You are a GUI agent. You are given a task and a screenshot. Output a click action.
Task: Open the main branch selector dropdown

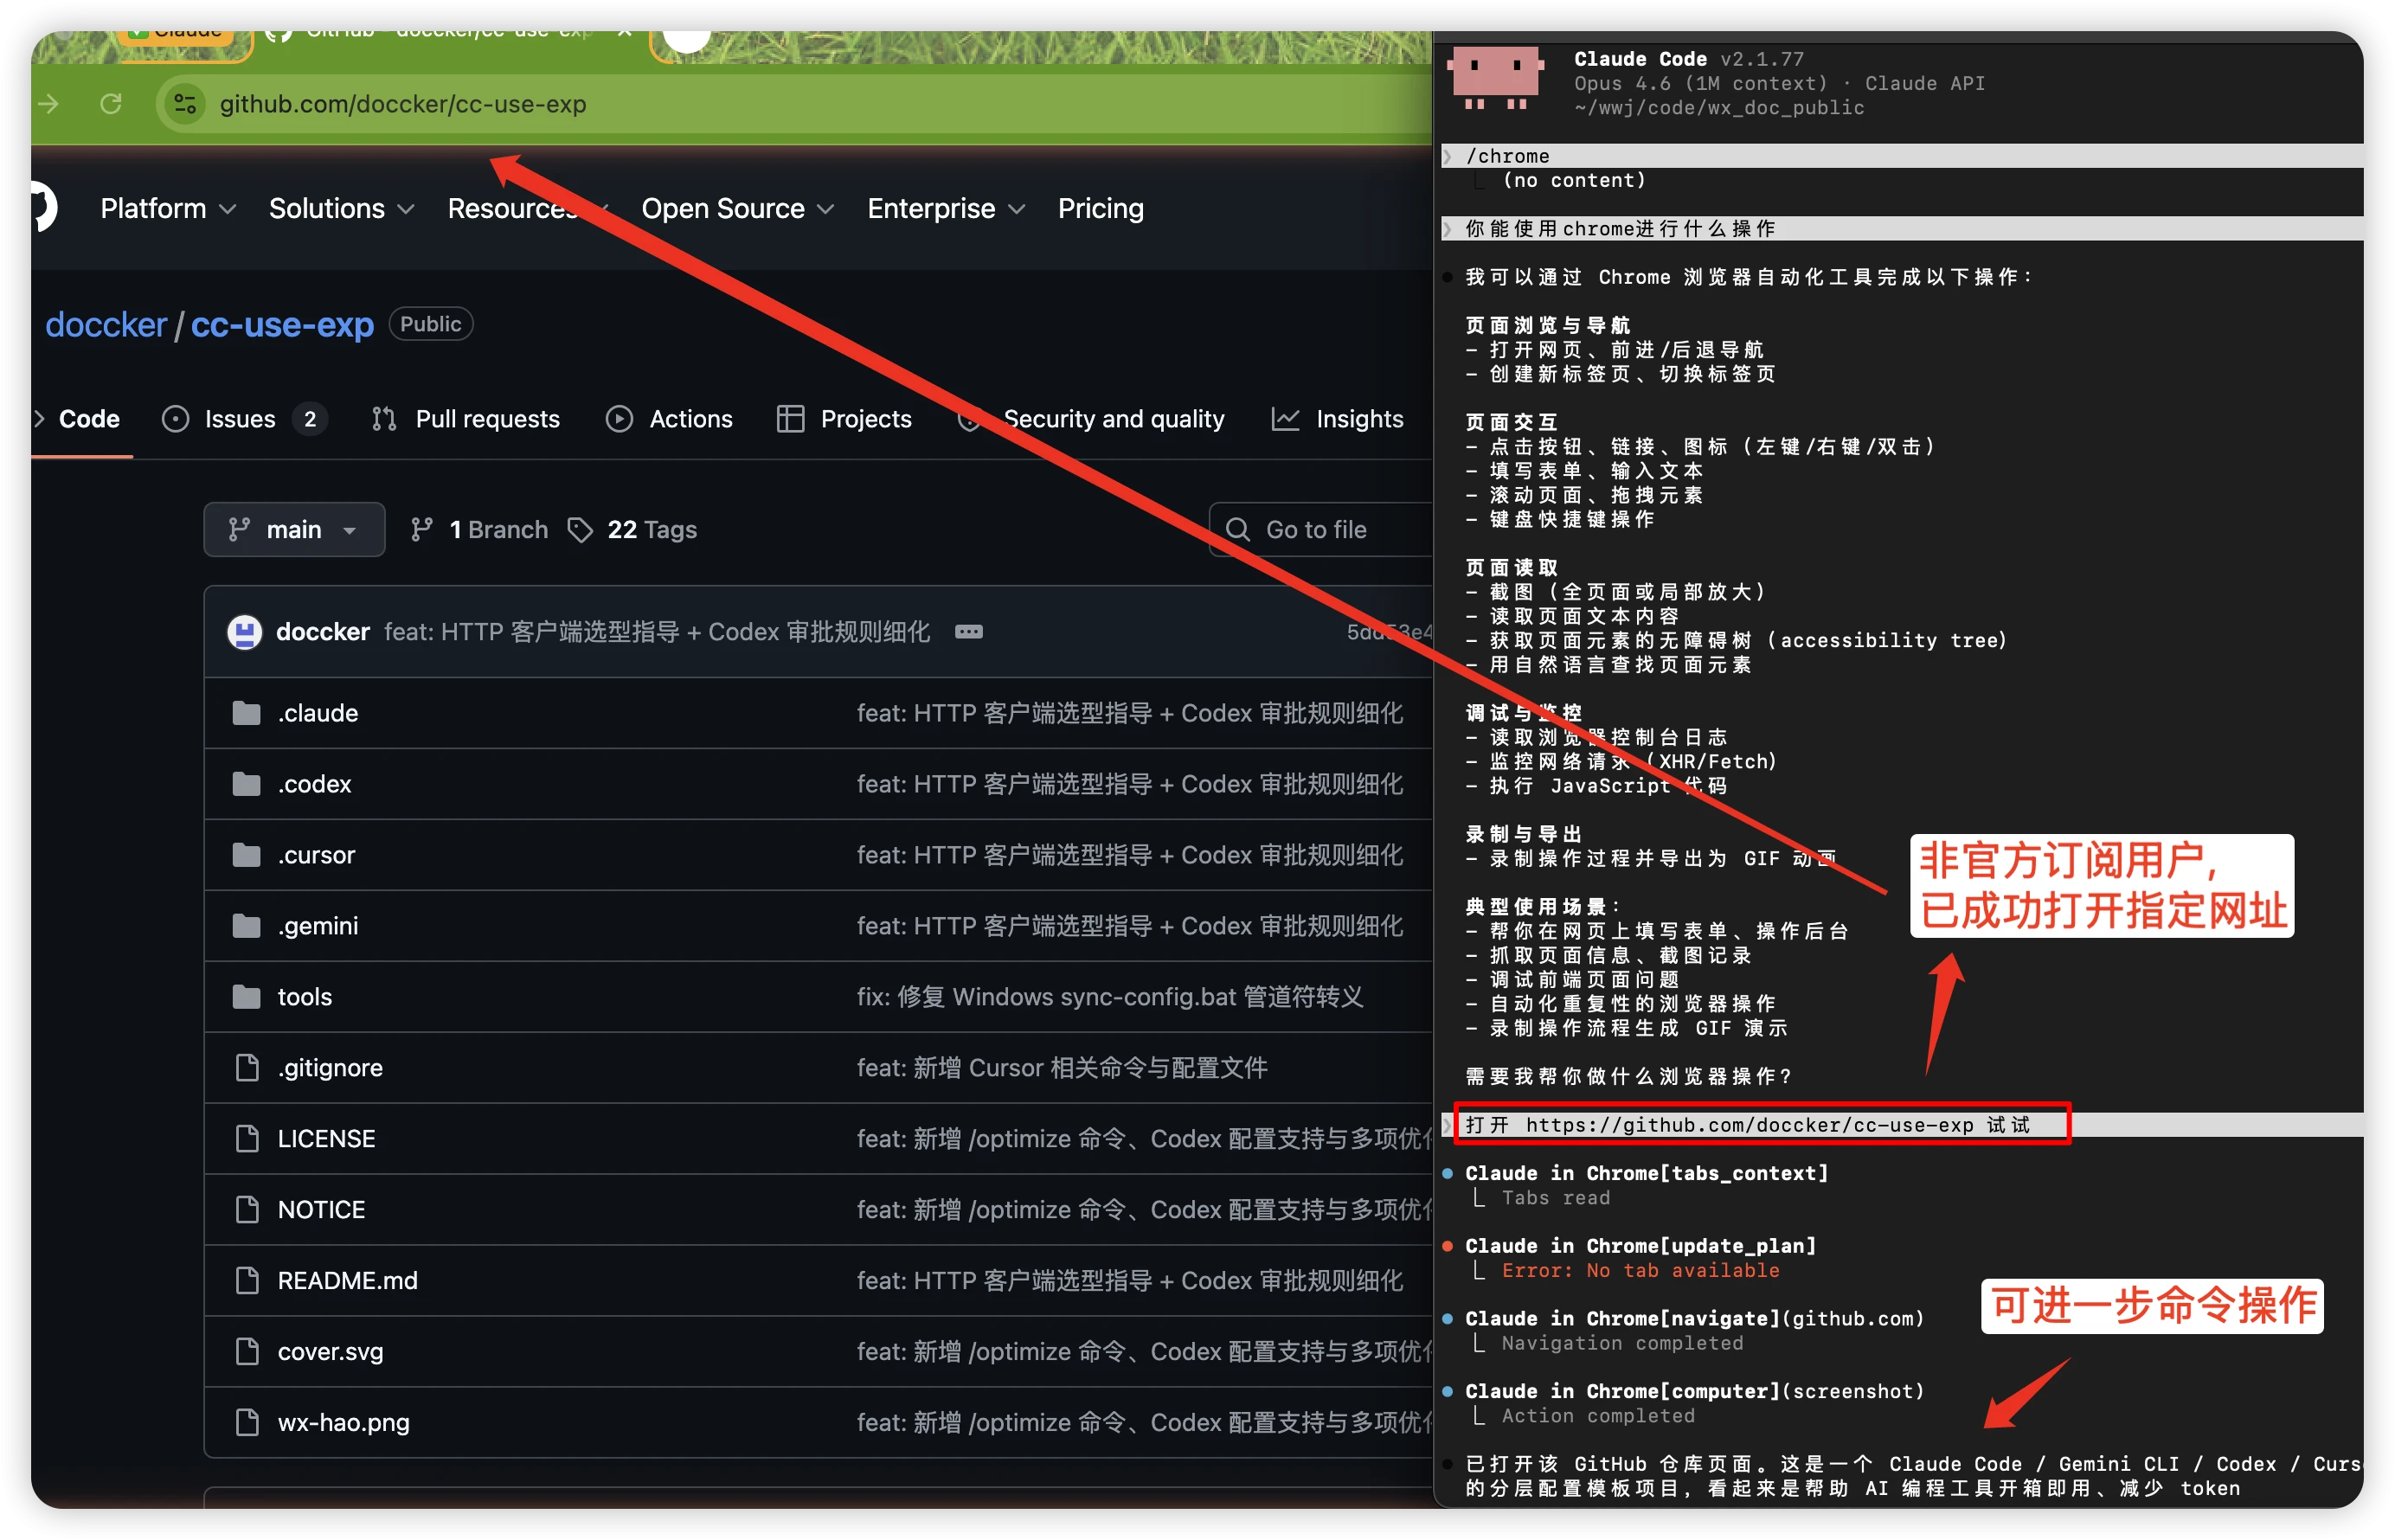click(294, 529)
